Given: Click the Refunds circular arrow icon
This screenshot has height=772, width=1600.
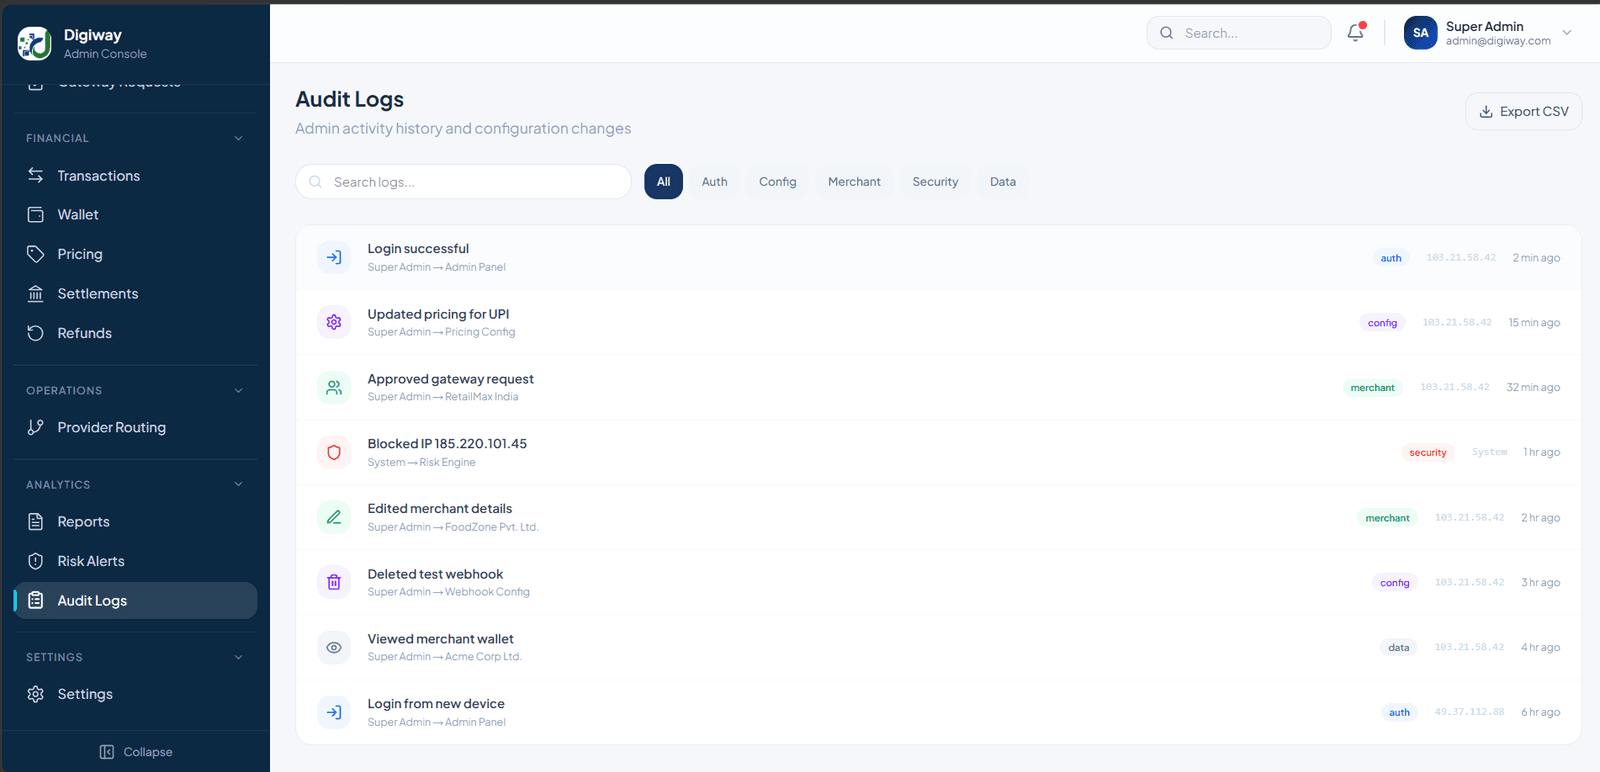Looking at the screenshot, I should click(x=36, y=333).
